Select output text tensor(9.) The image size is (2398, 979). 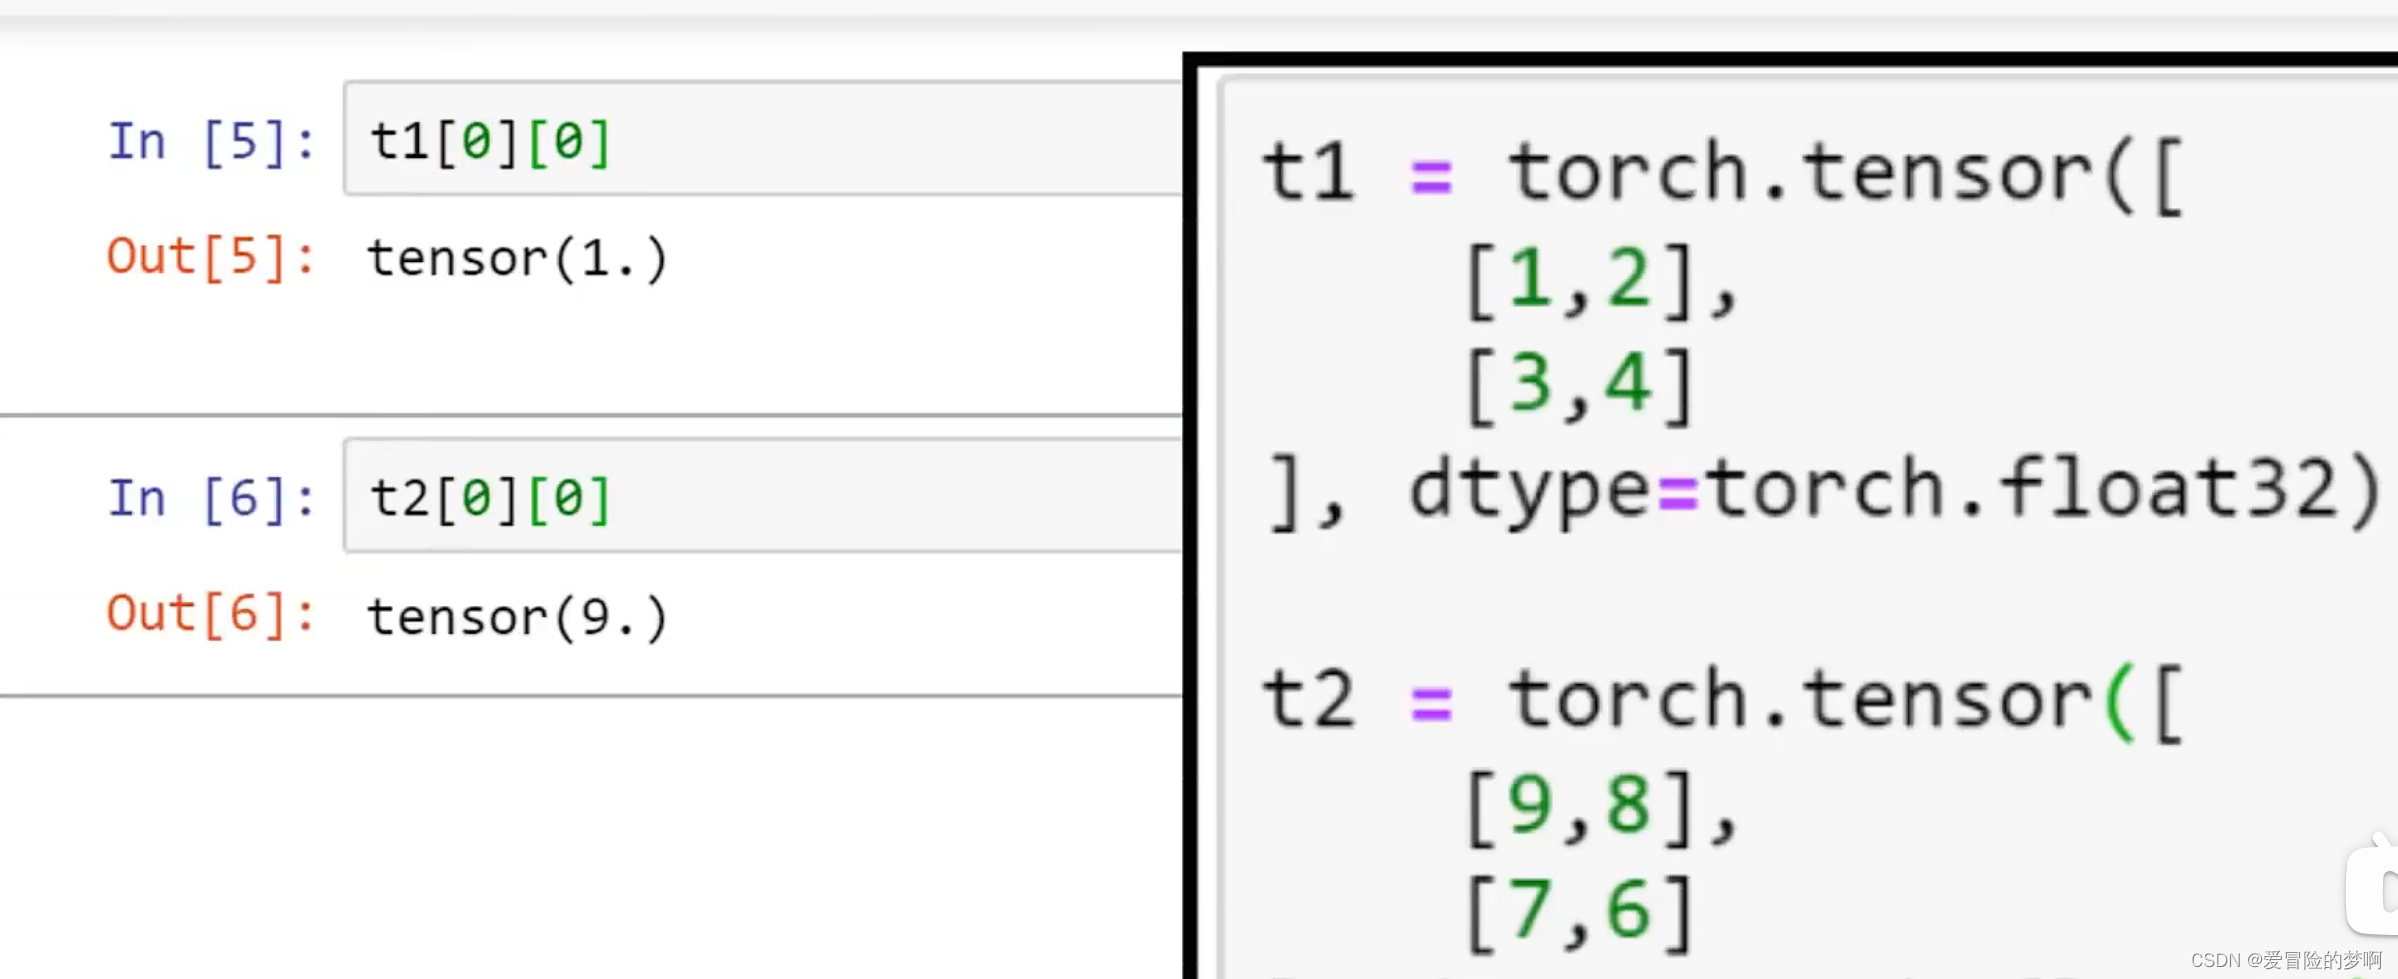click(517, 616)
